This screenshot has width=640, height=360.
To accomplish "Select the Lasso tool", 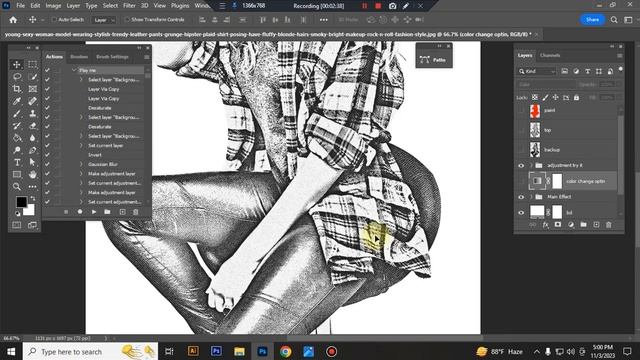I will point(17,77).
